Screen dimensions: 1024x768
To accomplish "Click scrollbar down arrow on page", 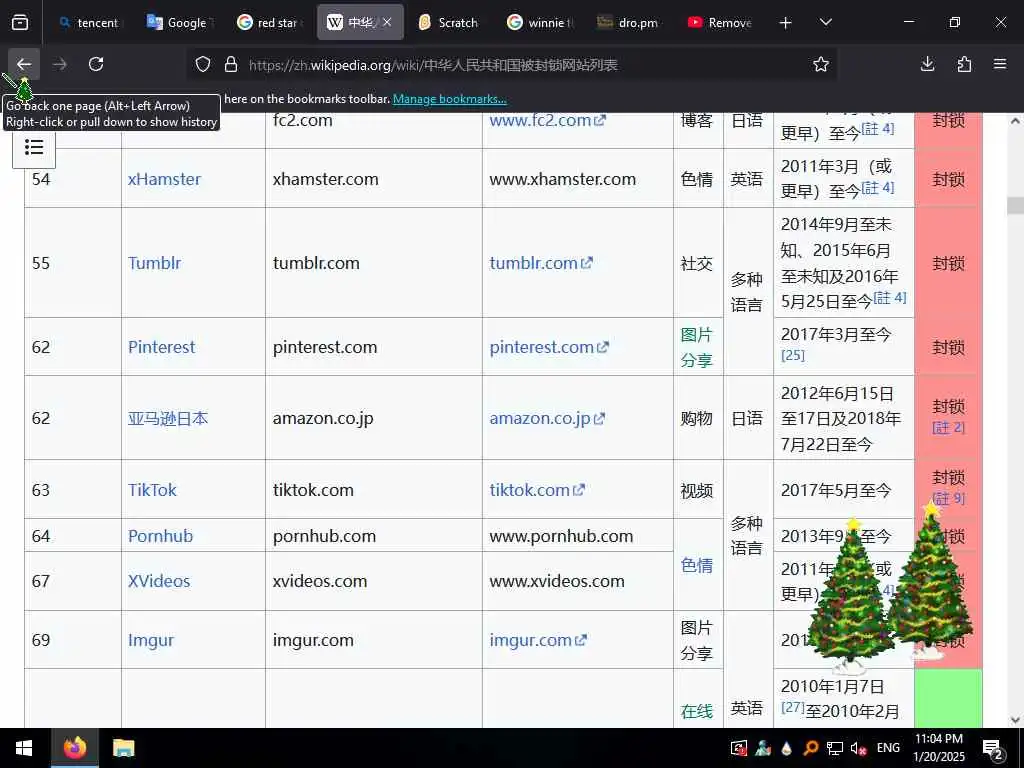I will pos(1016,720).
